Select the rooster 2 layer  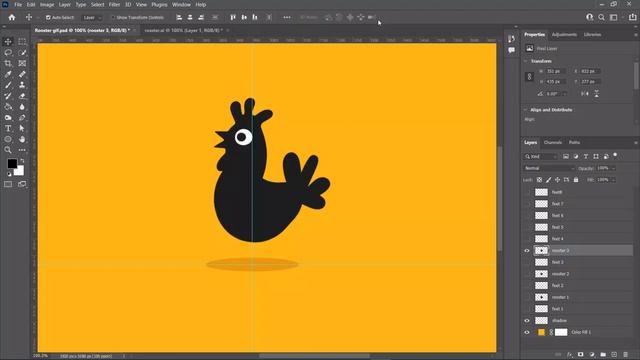click(578, 274)
